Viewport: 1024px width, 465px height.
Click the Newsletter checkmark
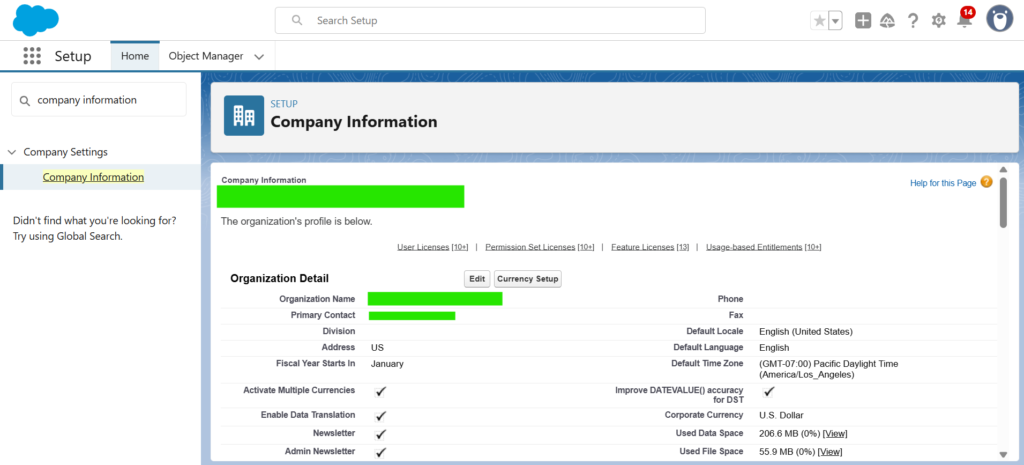tap(381, 434)
